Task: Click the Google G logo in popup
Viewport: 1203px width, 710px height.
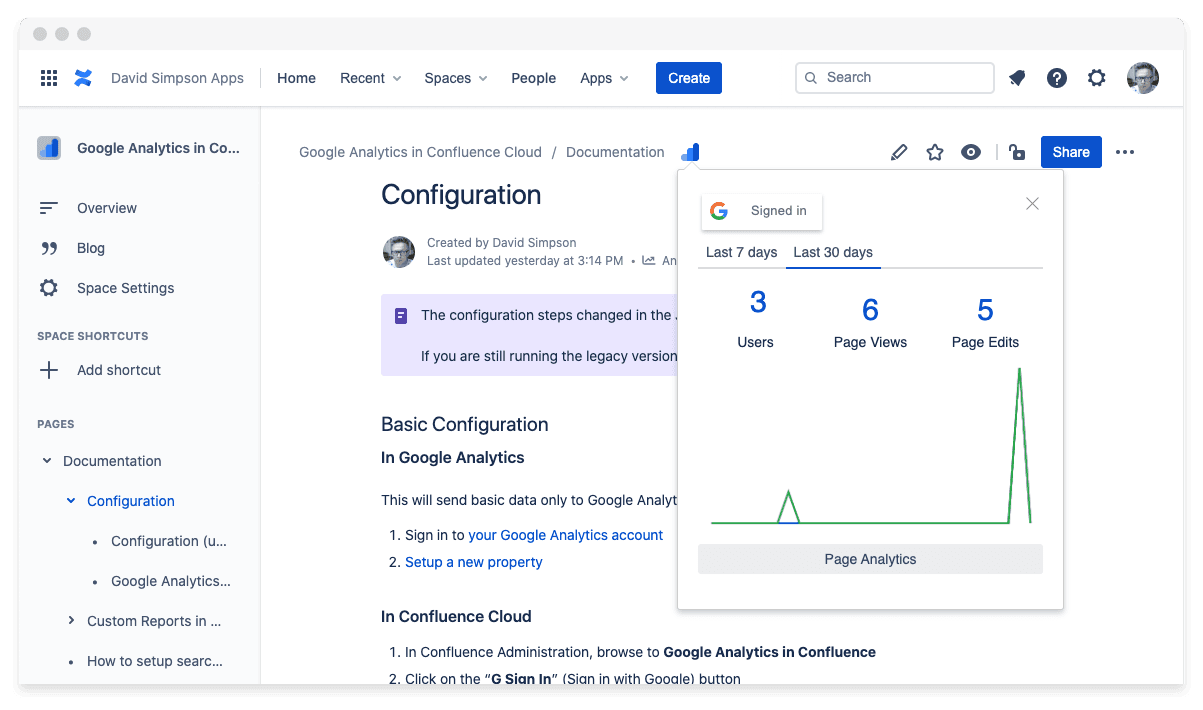Action: tap(719, 211)
